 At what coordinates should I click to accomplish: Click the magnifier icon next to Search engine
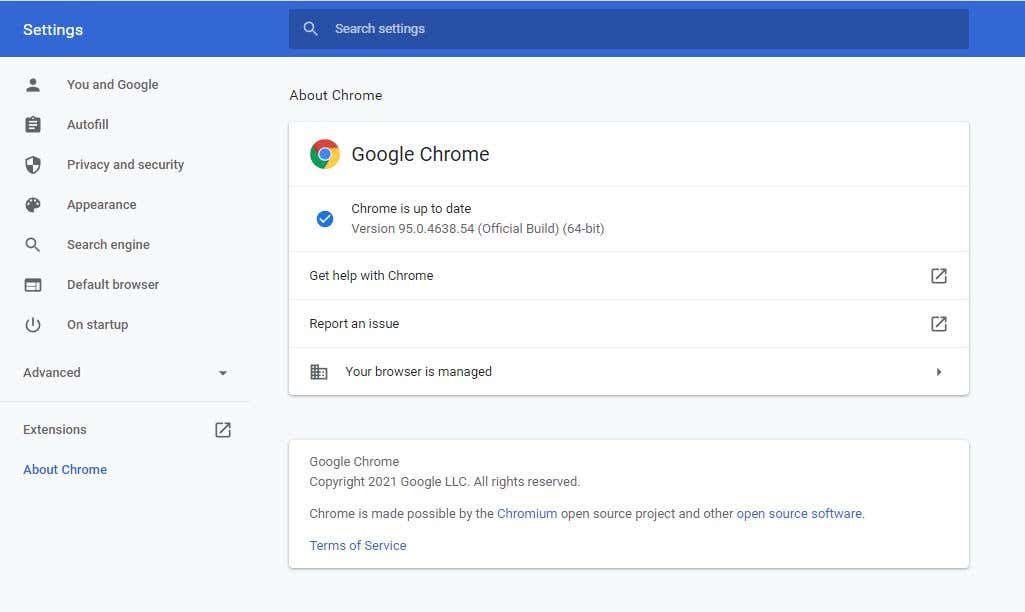33,245
